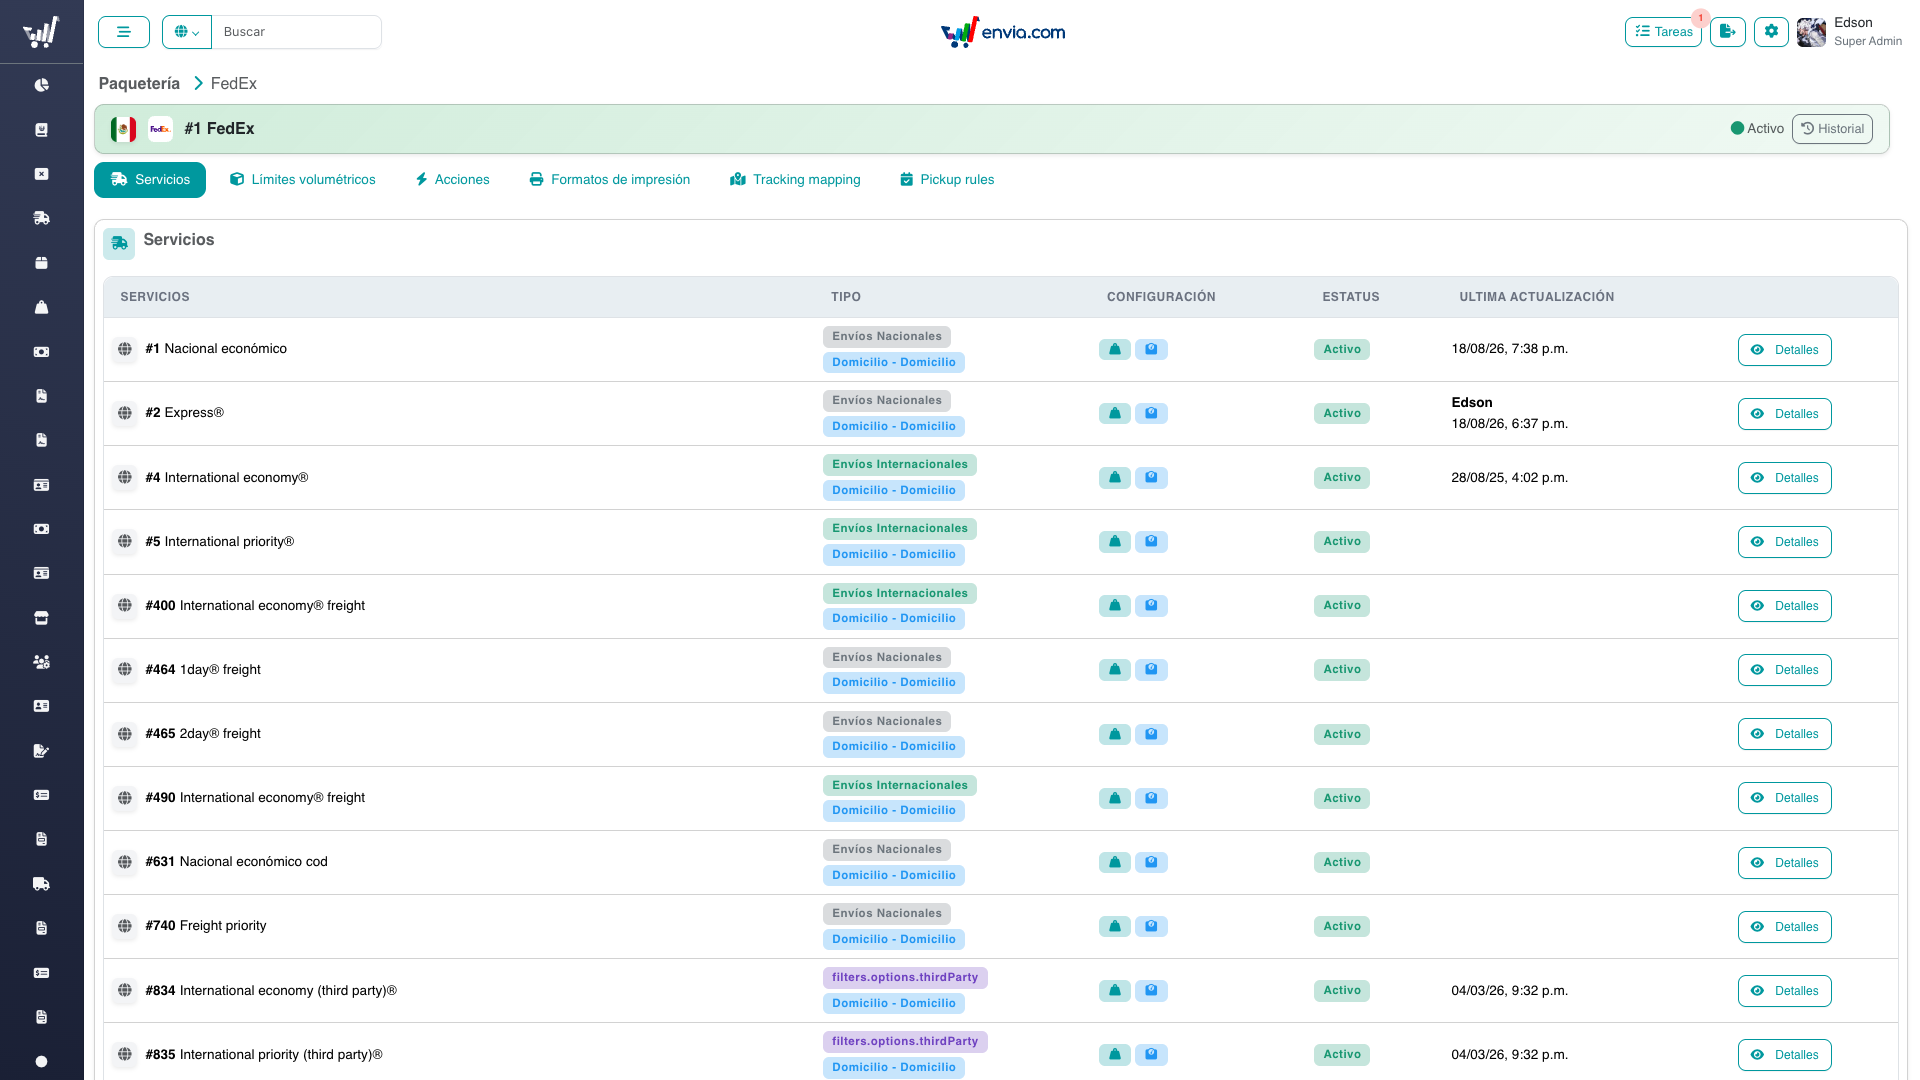Open Detalles for #834 International economy (third party)

click(1784, 991)
